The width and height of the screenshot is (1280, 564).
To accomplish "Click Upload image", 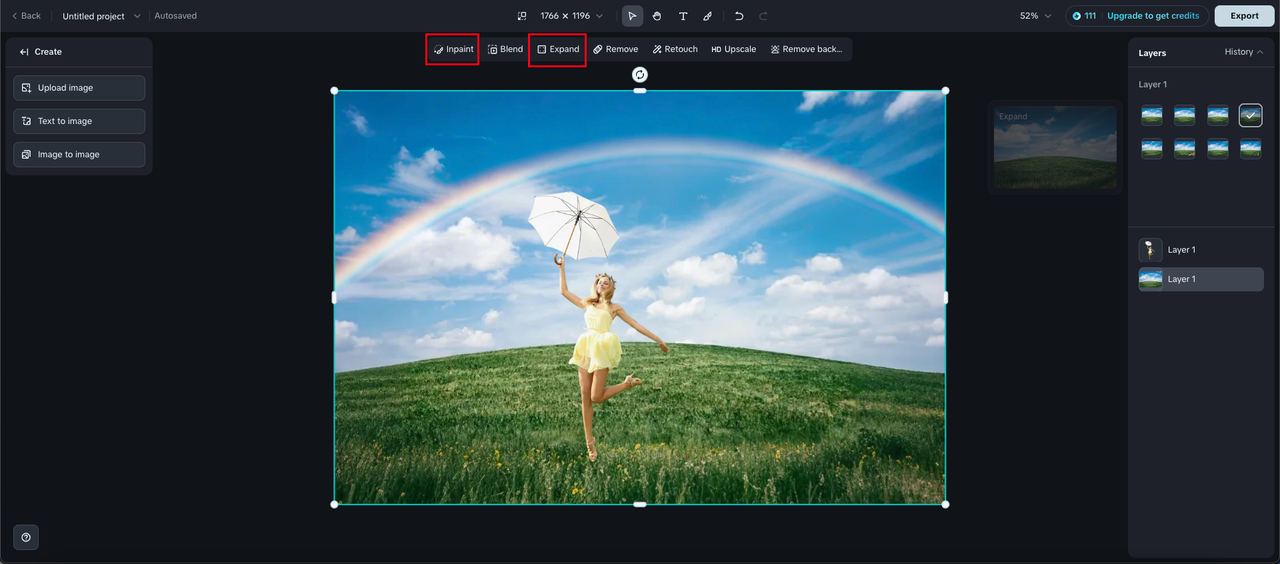I will point(79,88).
